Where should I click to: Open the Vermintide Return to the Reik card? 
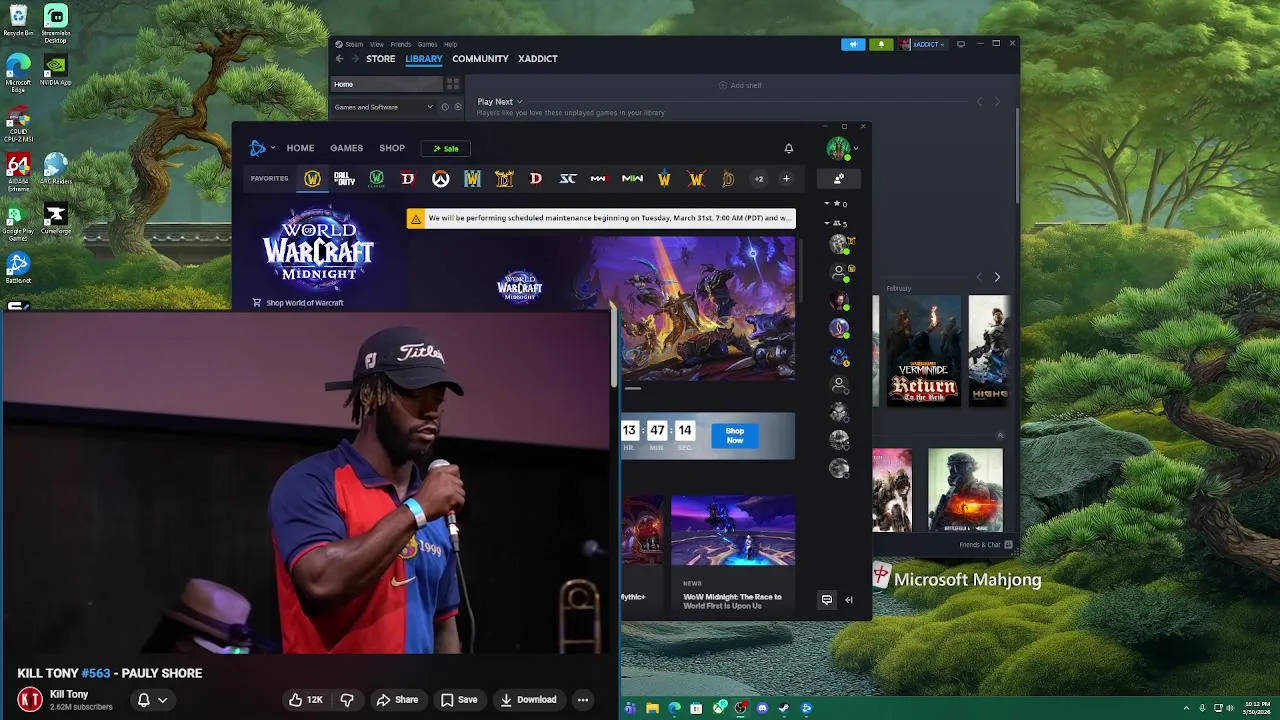(923, 350)
